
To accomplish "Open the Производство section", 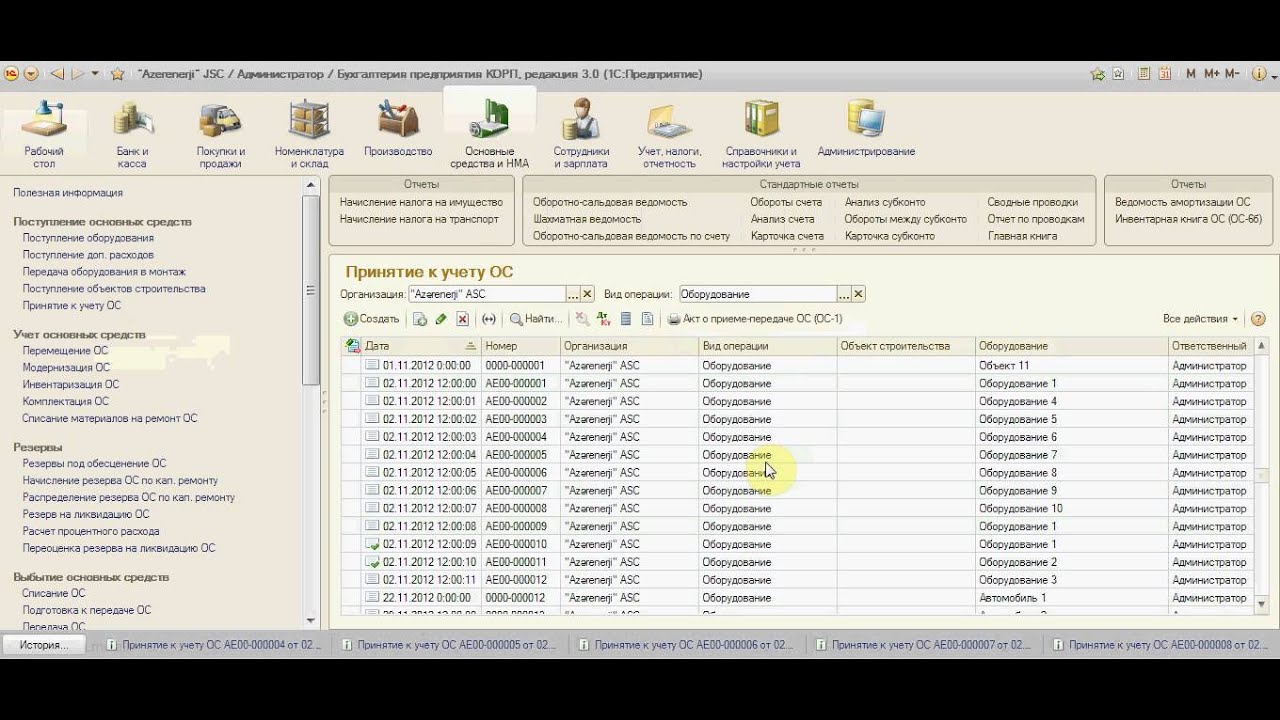I will (398, 128).
